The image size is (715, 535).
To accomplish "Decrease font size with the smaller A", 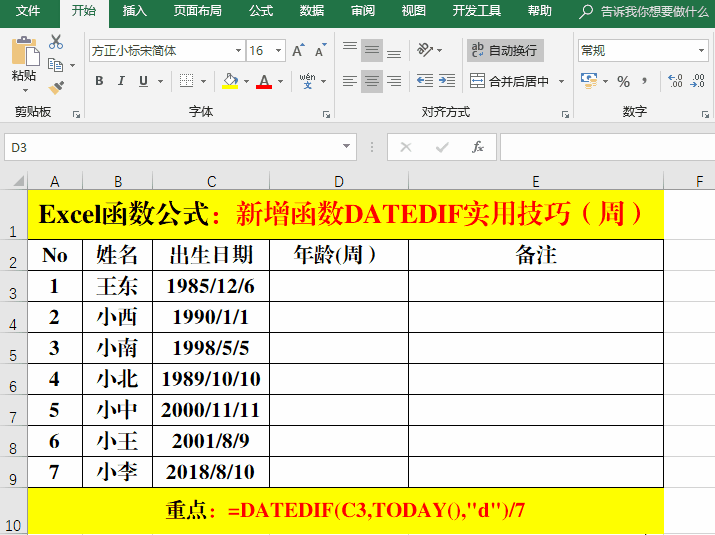I will [321, 51].
